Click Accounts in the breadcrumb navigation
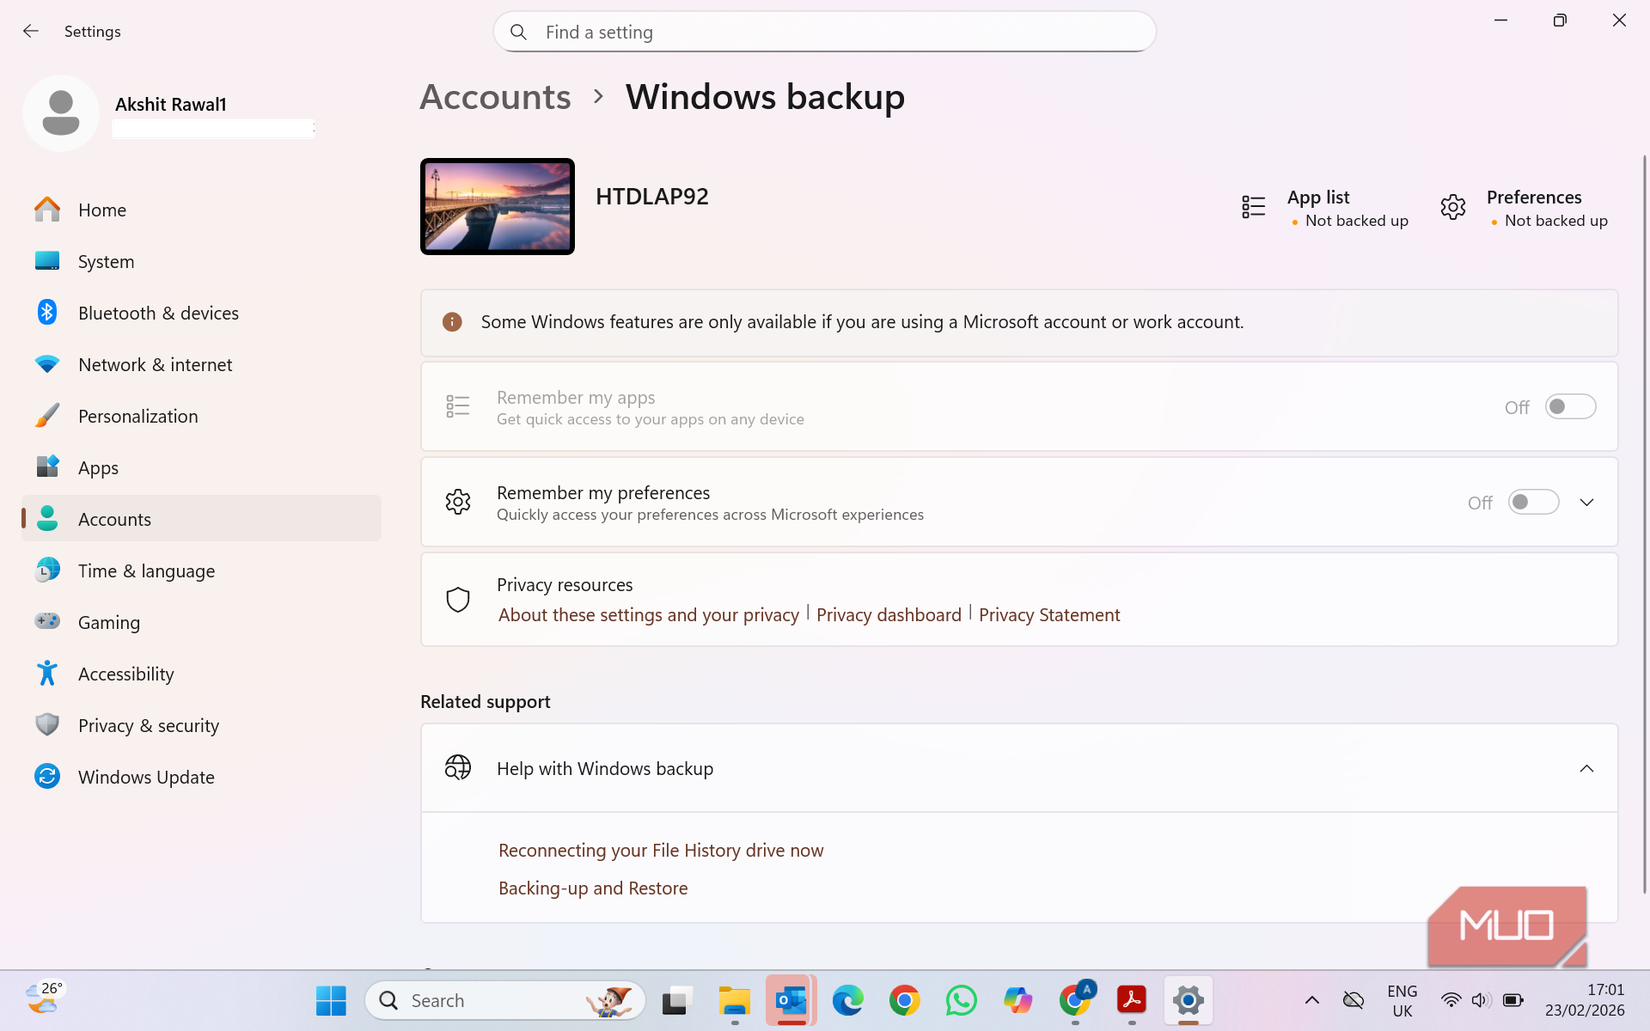This screenshot has height=1031, width=1650. click(495, 96)
